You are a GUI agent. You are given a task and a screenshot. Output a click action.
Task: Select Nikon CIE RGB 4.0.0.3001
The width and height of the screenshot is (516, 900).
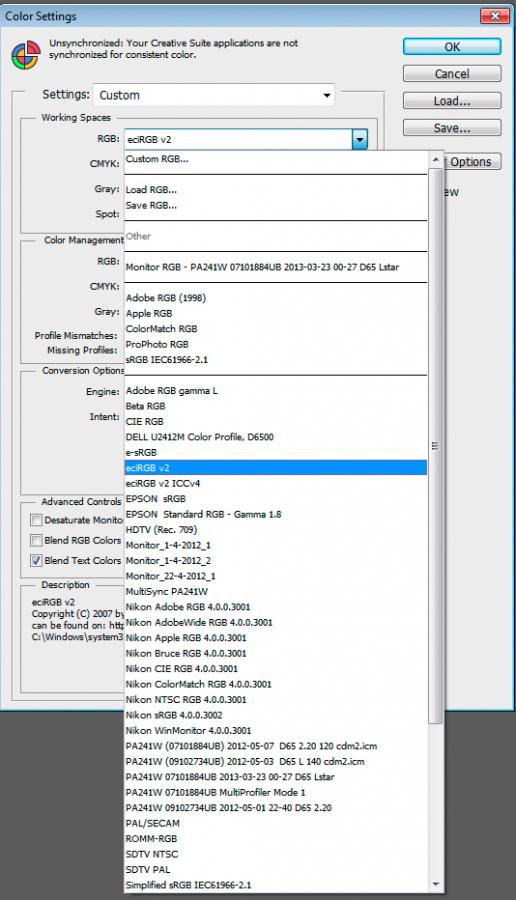click(276, 669)
